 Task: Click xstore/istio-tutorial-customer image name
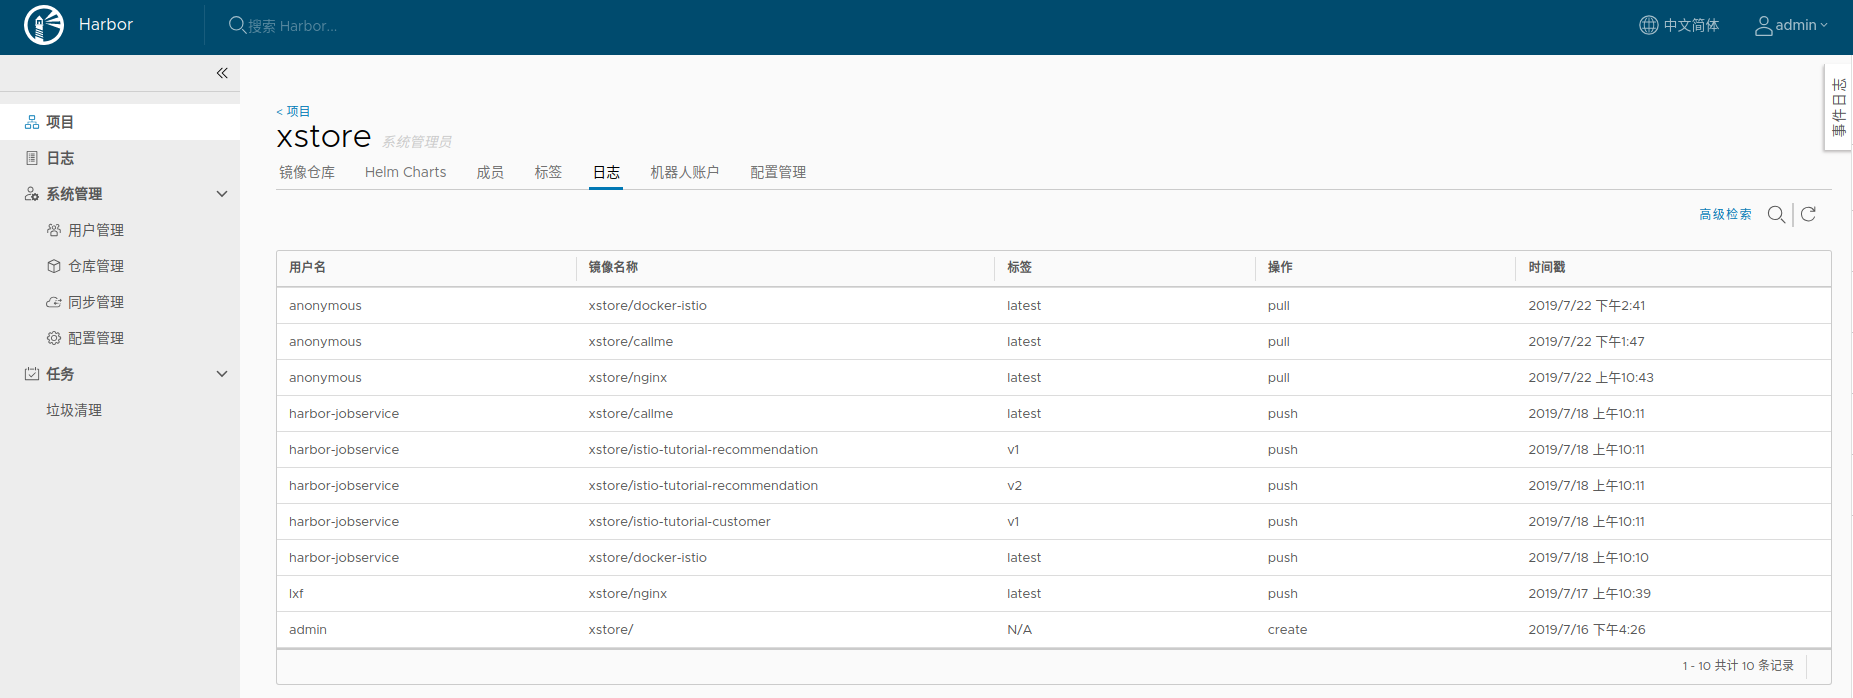coord(679,522)
